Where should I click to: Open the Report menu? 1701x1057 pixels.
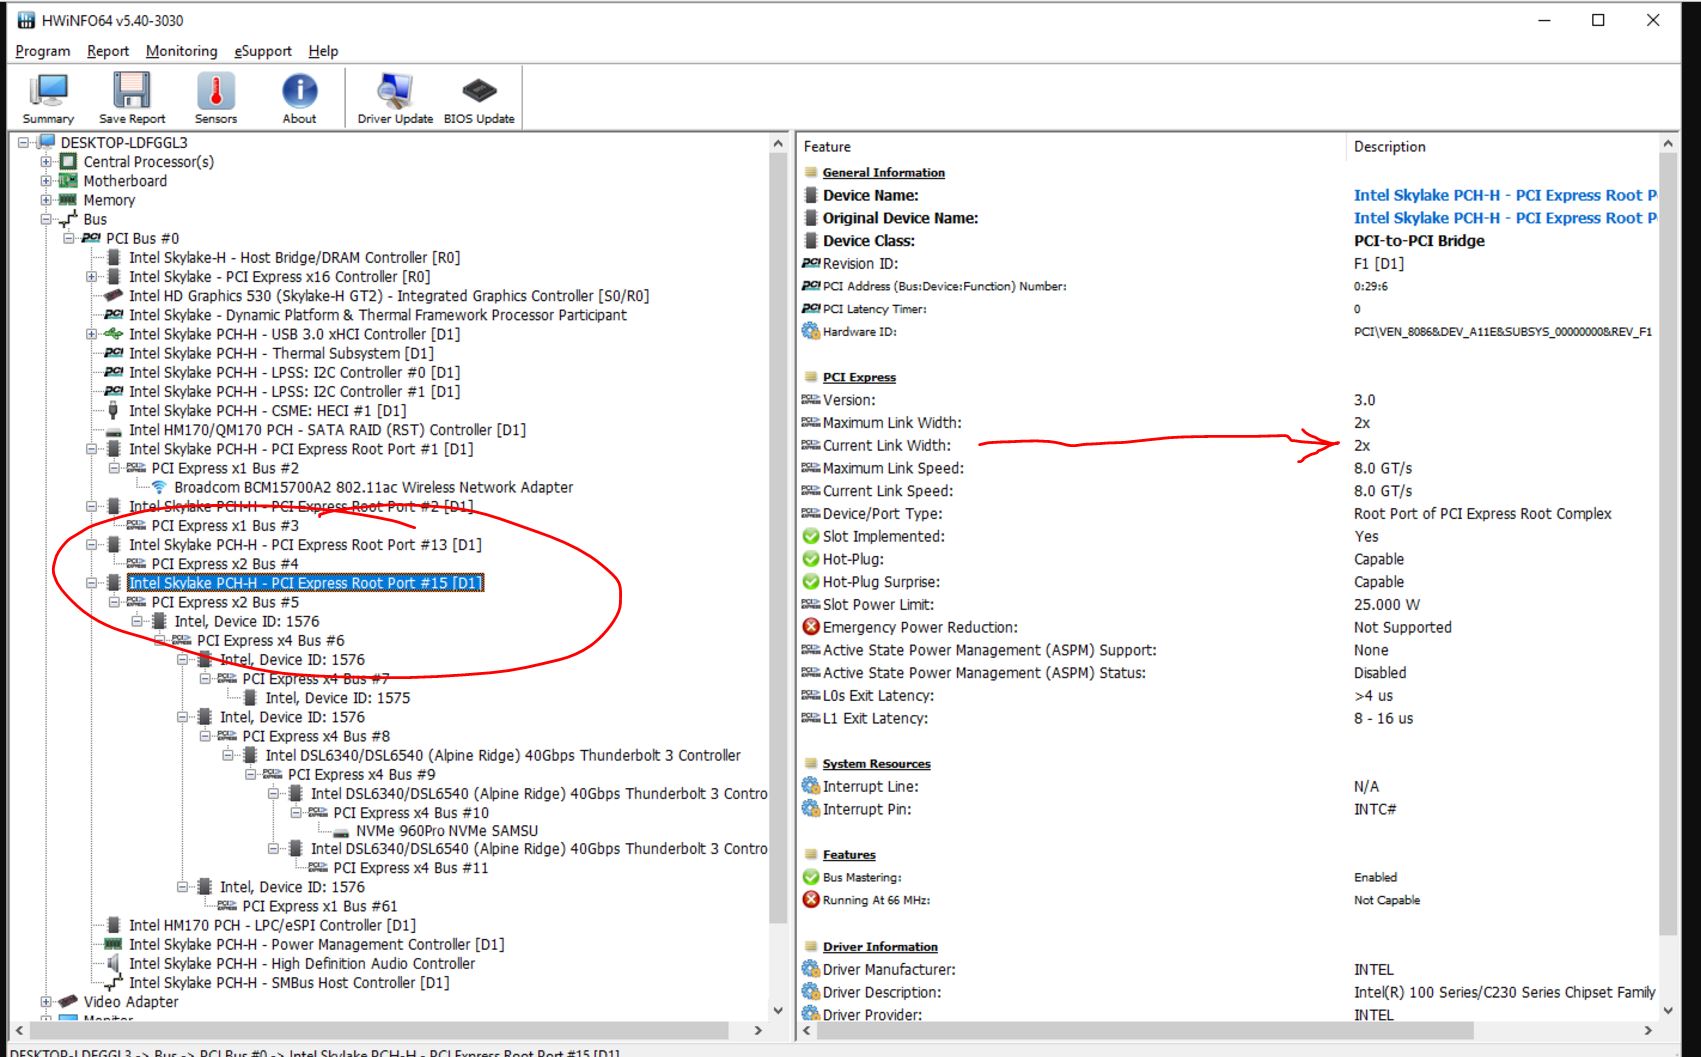coord(108,51)
